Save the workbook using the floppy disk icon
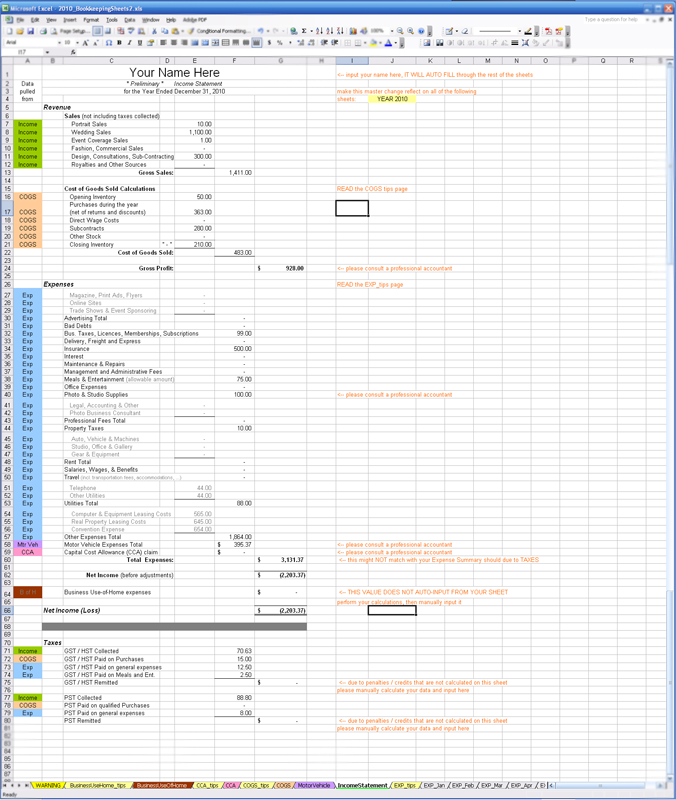Image resolution: width=676 pixels, height=800 pixels. [31, 31]
